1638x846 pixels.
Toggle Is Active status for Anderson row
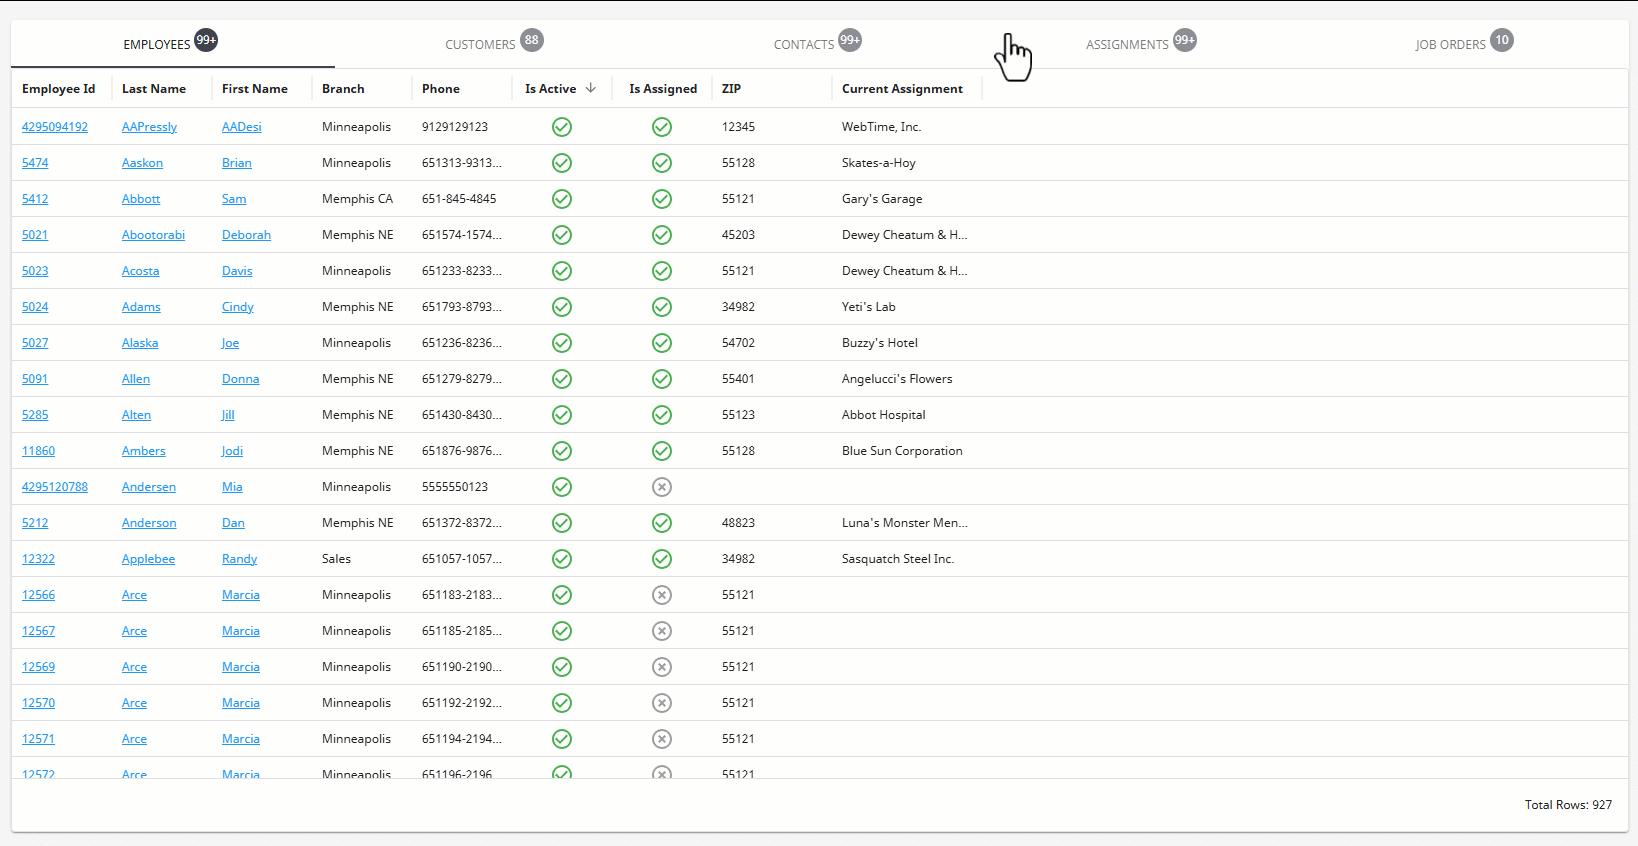point(562,523)
